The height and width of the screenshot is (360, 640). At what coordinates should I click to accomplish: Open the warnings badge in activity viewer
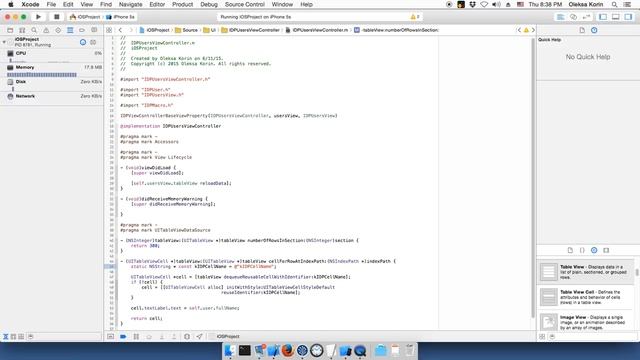(x=415, y=17)
